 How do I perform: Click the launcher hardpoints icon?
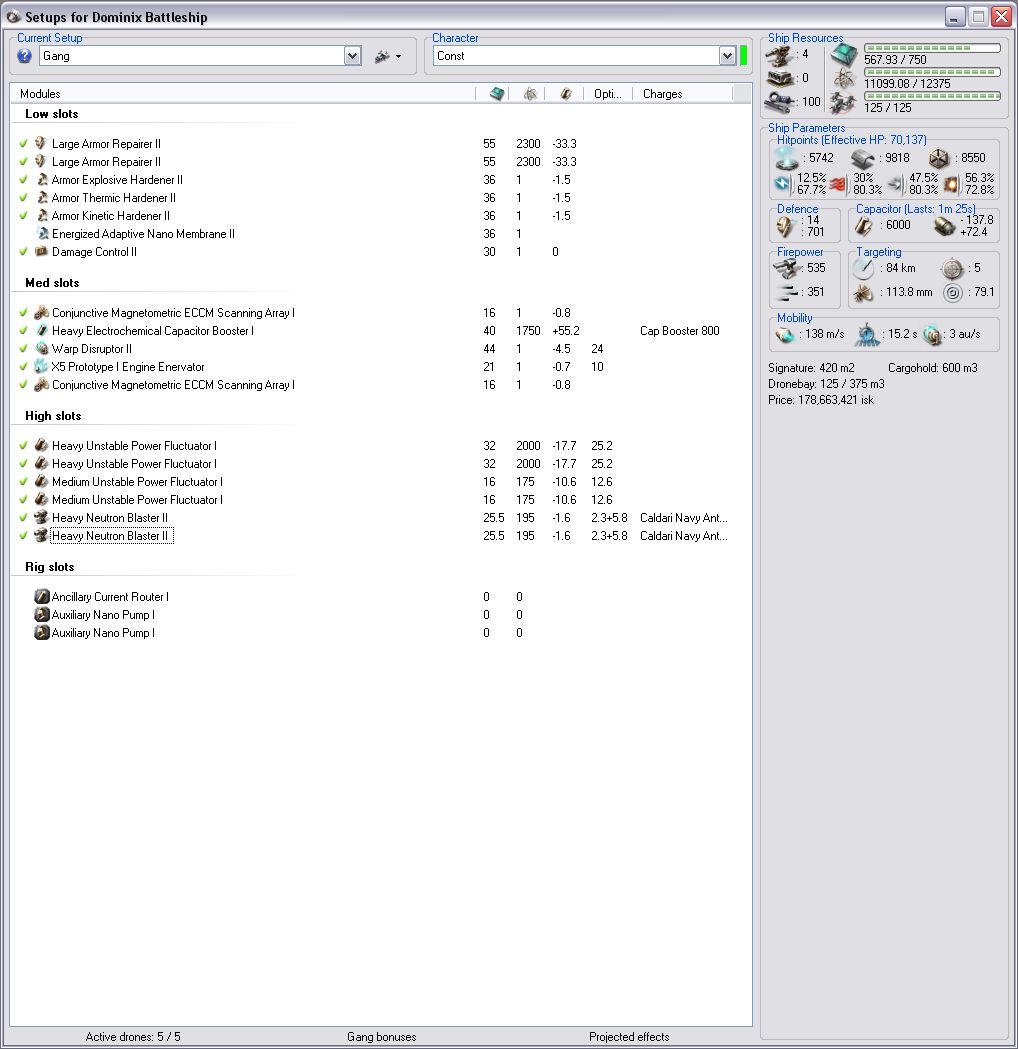[x=780, y=79]
